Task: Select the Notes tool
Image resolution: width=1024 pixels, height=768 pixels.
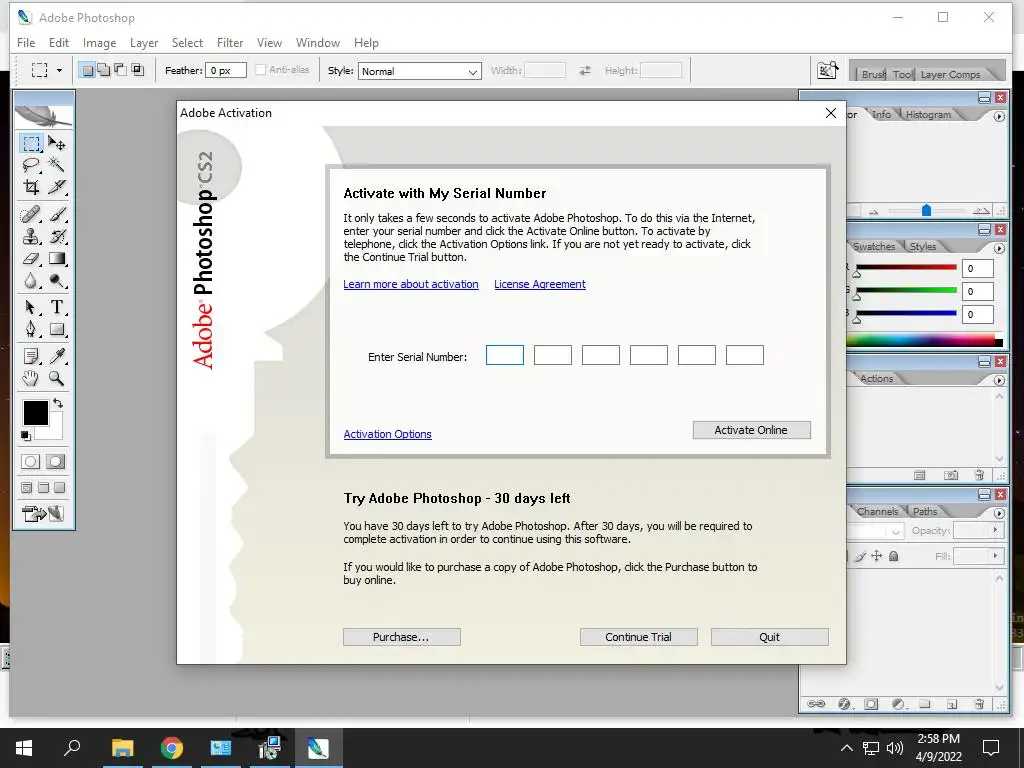Action: pos(31,356)
